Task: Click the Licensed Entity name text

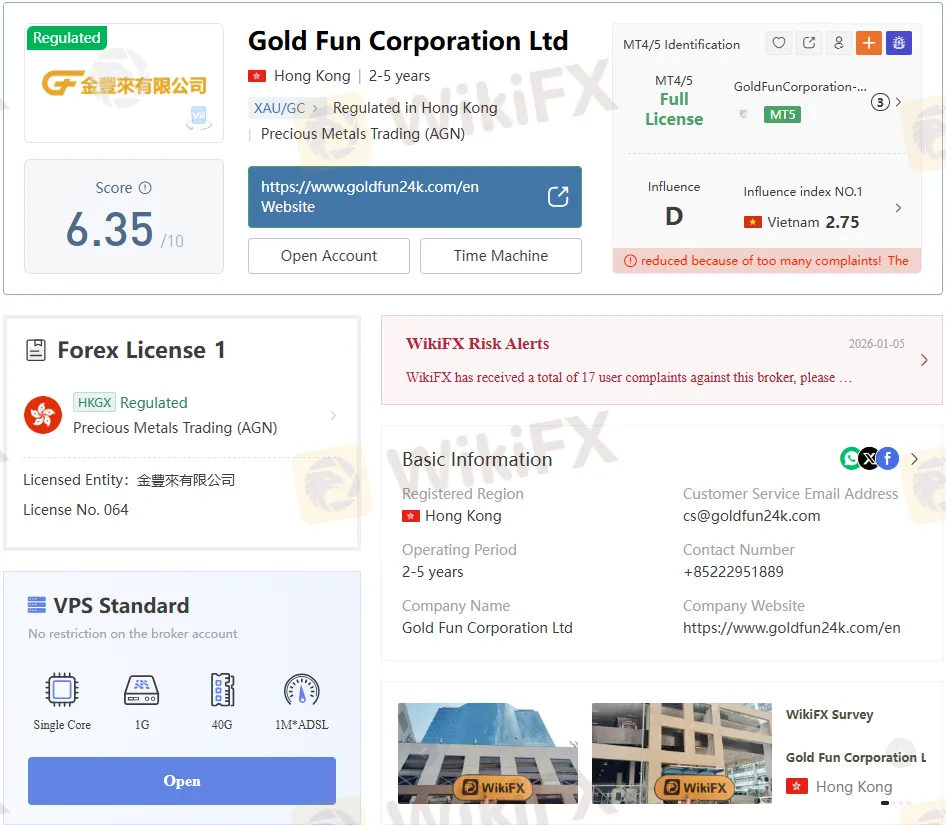Action: click(186, 480)
